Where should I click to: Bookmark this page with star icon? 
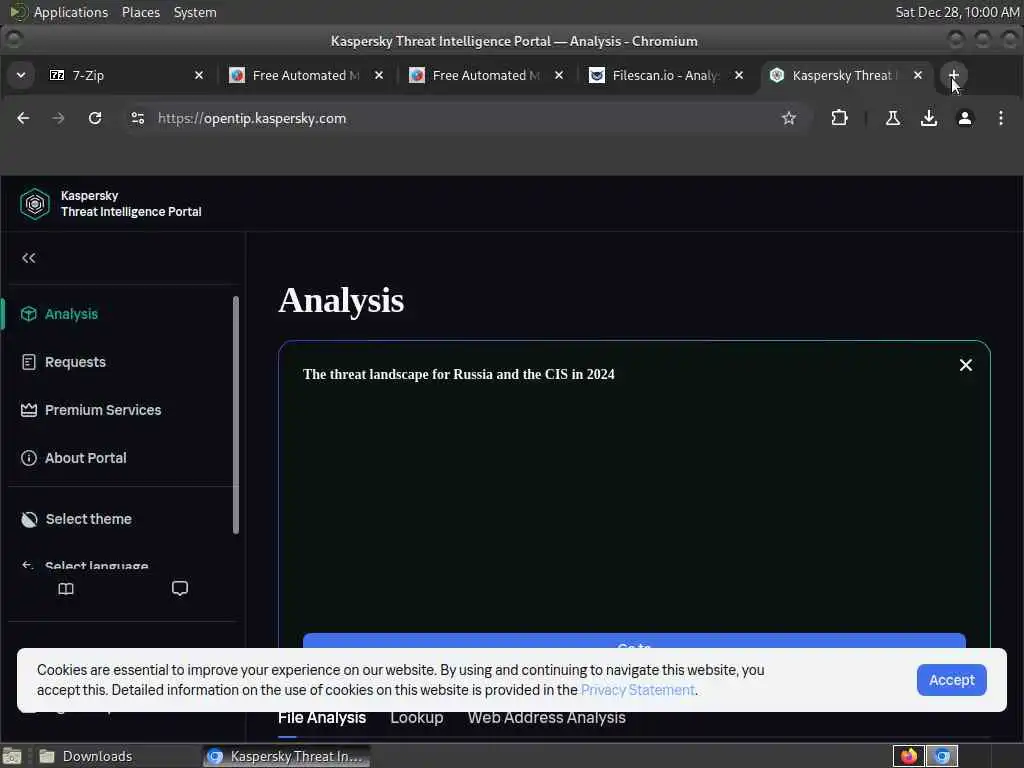coord(789,118)
